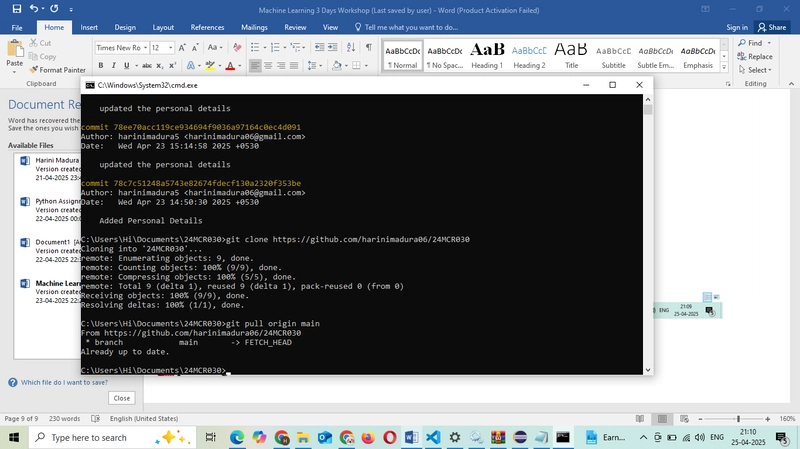Apply the Heading 1 style
The image size is (800, 449).
tap(487, 56)
